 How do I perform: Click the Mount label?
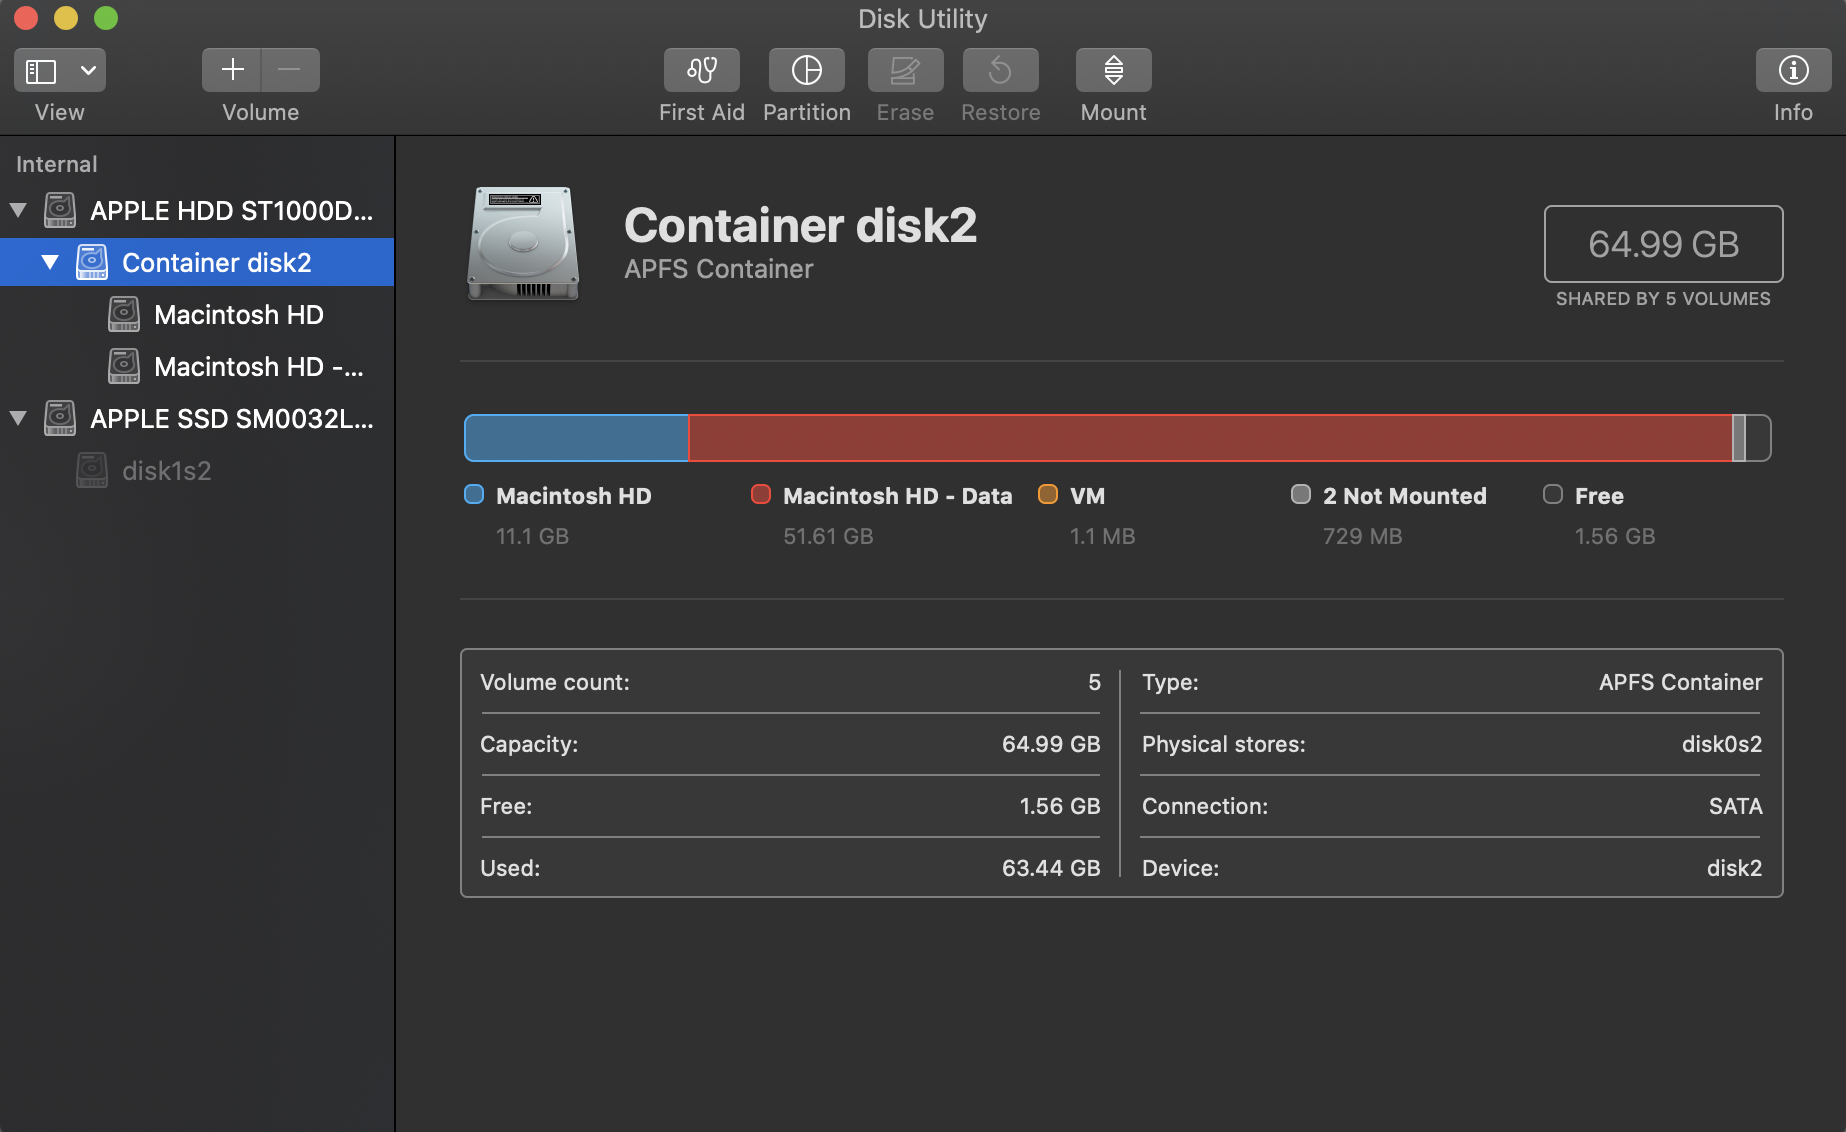[1113, 112]
